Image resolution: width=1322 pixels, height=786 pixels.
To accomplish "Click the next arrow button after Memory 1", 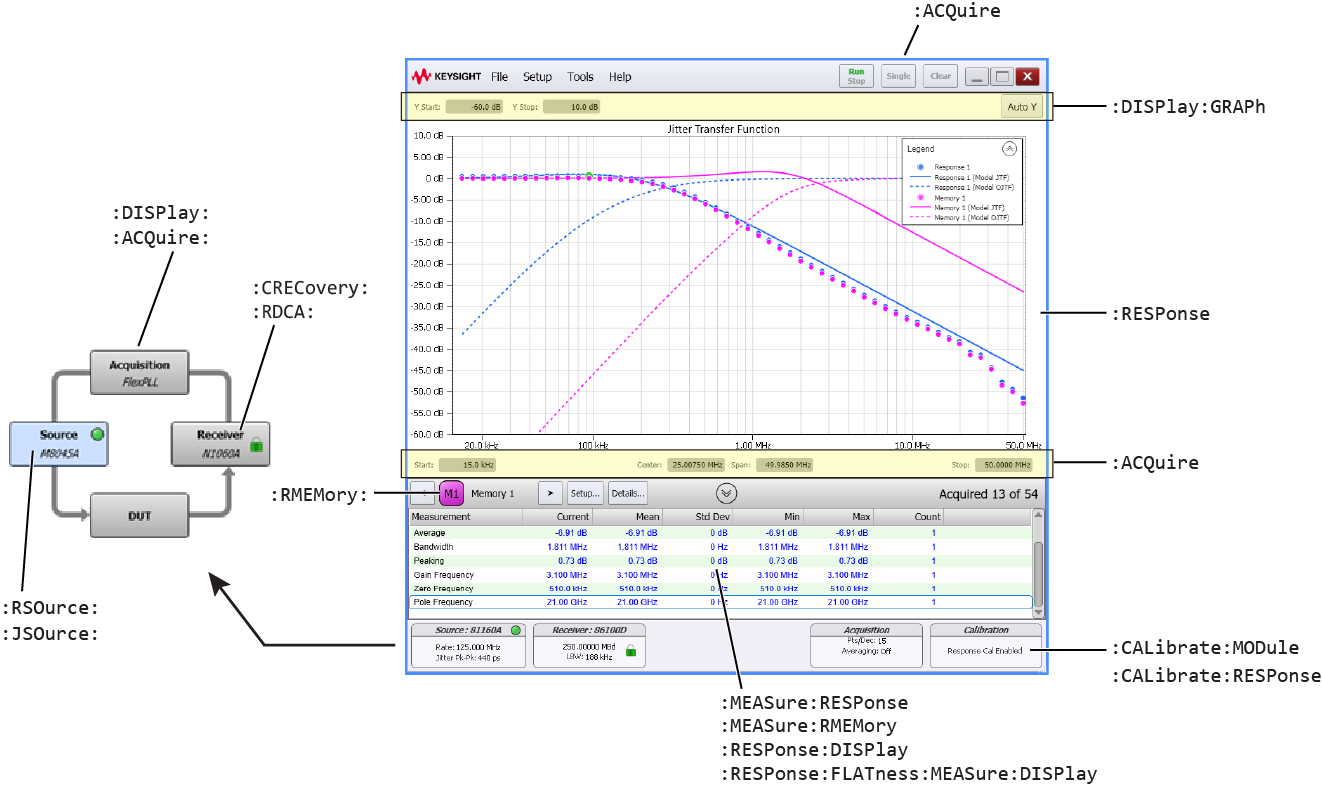I will tap(550, 493).
